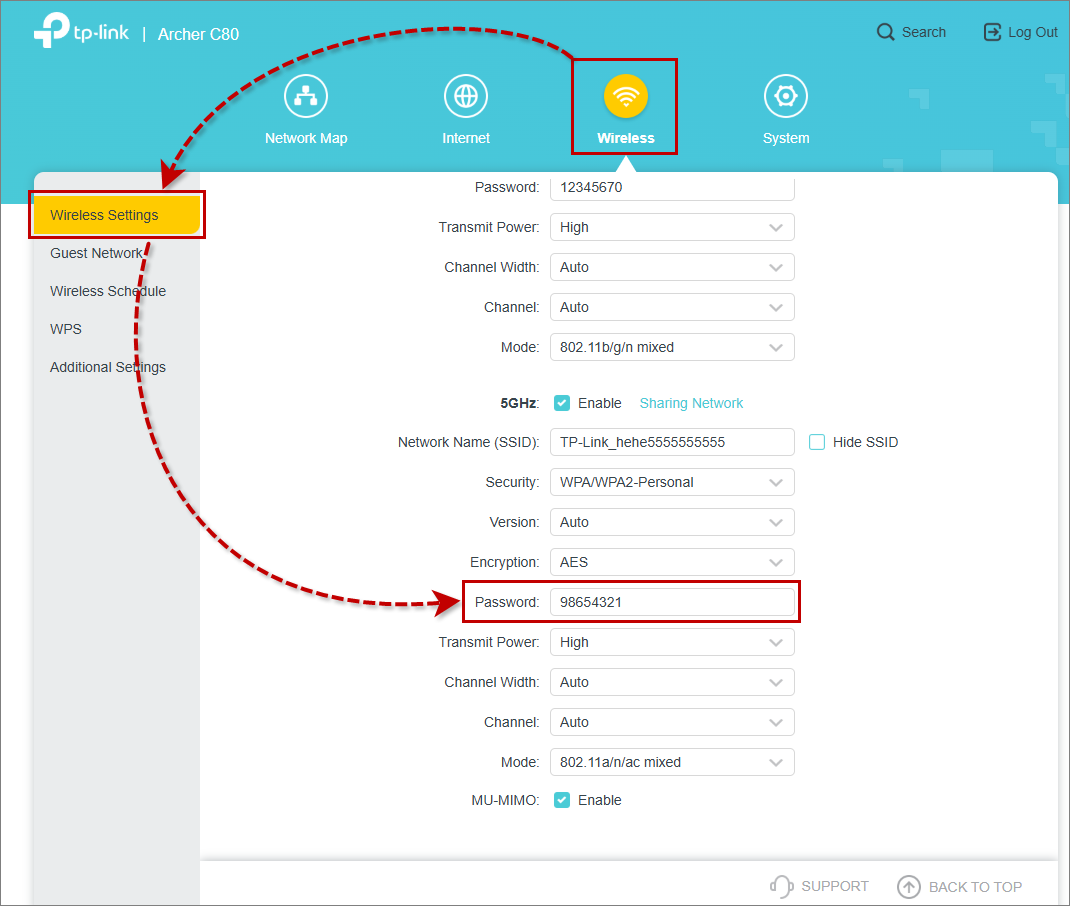Select Wireless Schedule in the sidebar

[x=108, y=291]
